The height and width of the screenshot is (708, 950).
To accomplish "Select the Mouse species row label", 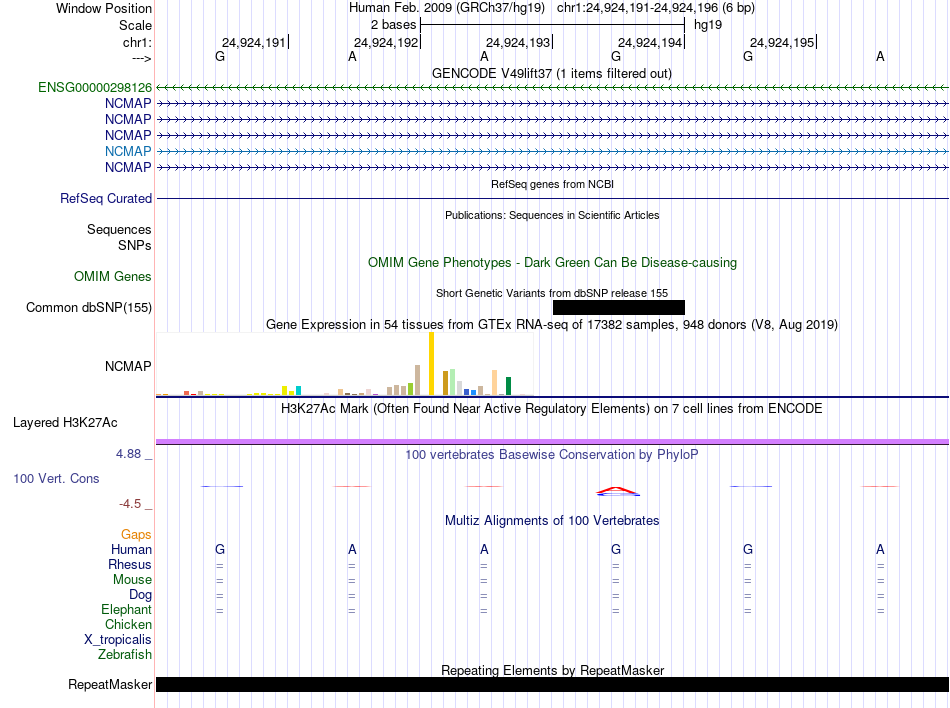I will (x=132, y=580).
